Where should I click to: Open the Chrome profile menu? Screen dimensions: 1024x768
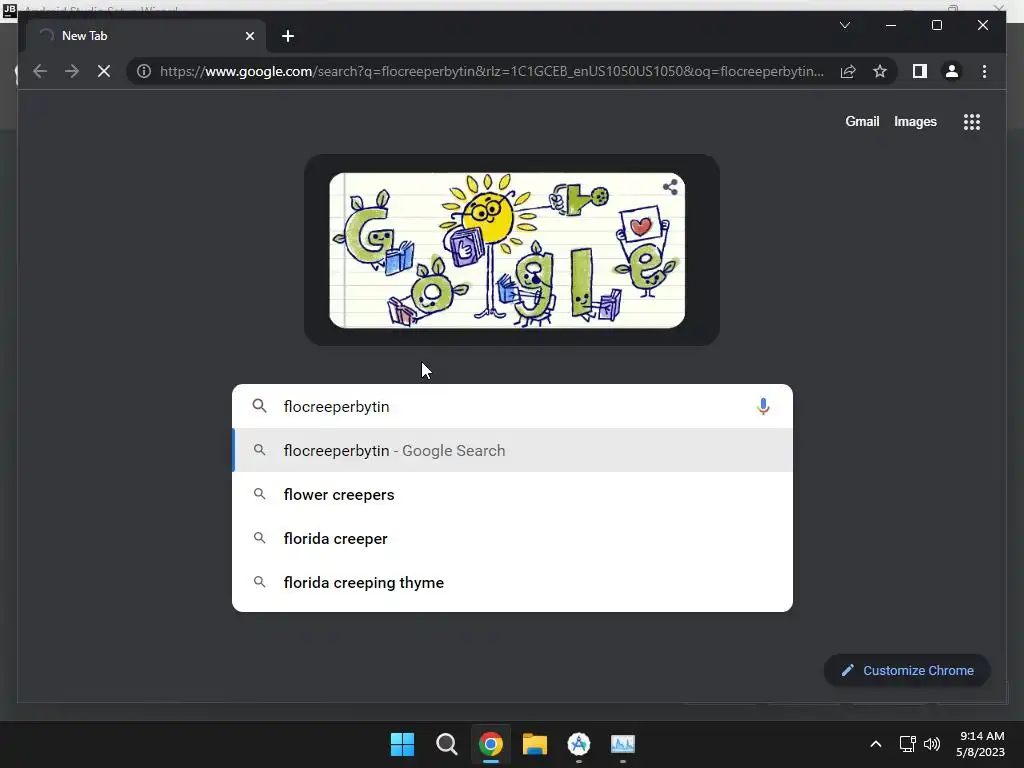coord(952,71)
